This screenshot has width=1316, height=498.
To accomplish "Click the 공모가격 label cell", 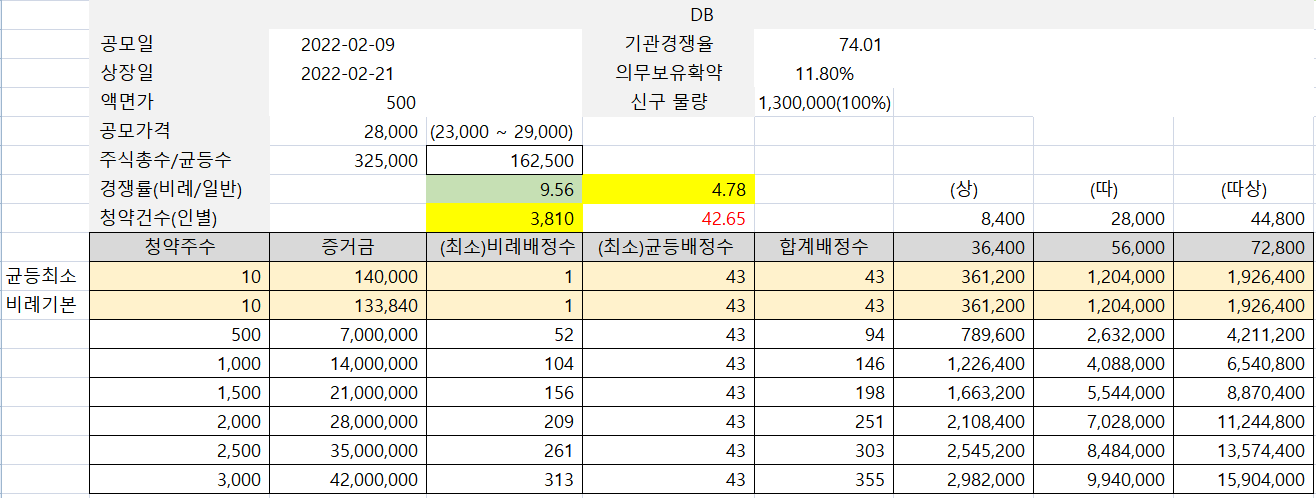I will pyautogui.click(x=179, y=131).
